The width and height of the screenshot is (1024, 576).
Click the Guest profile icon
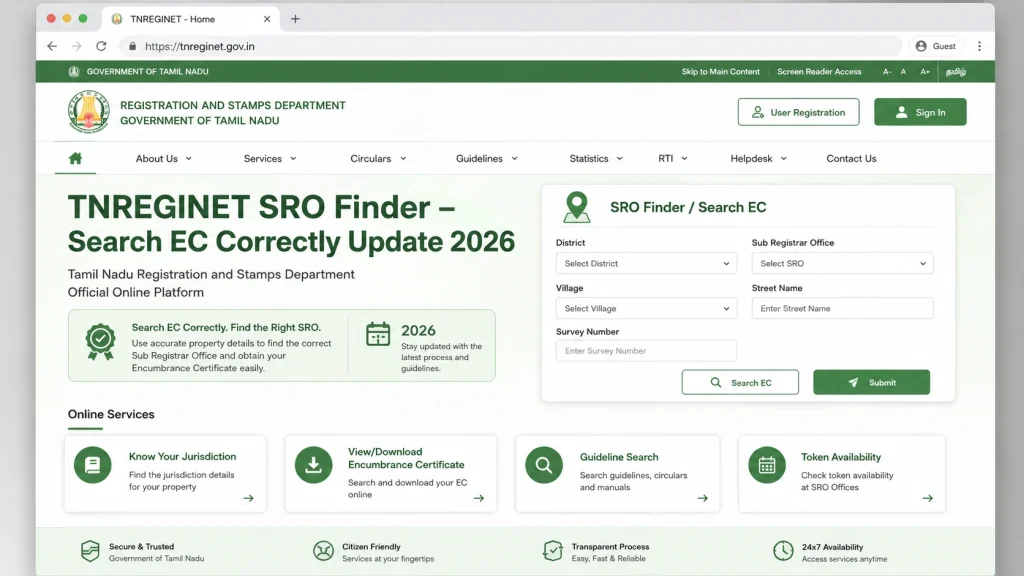coord(921,46)
